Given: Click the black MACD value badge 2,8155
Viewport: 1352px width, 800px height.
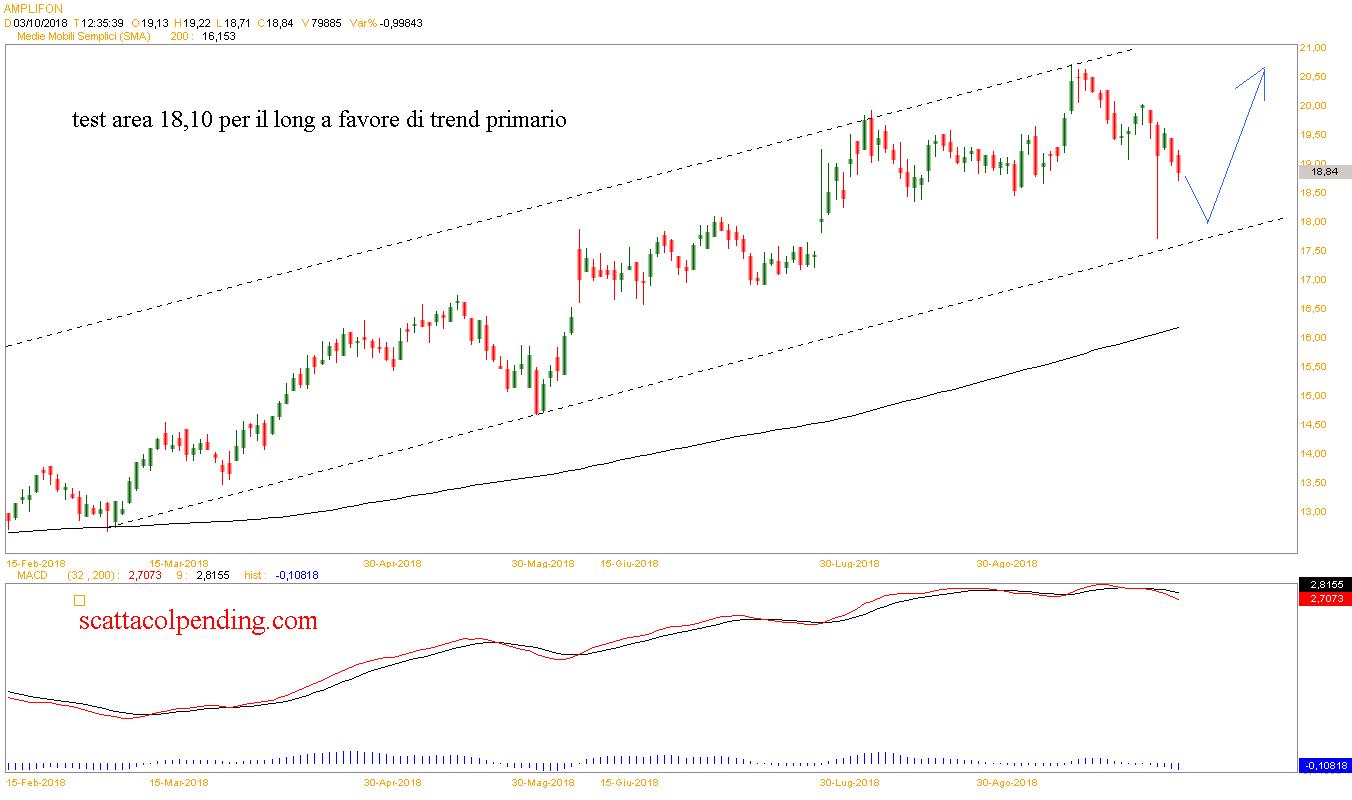Looking at the screenshot, I should tap(1324, 584).
